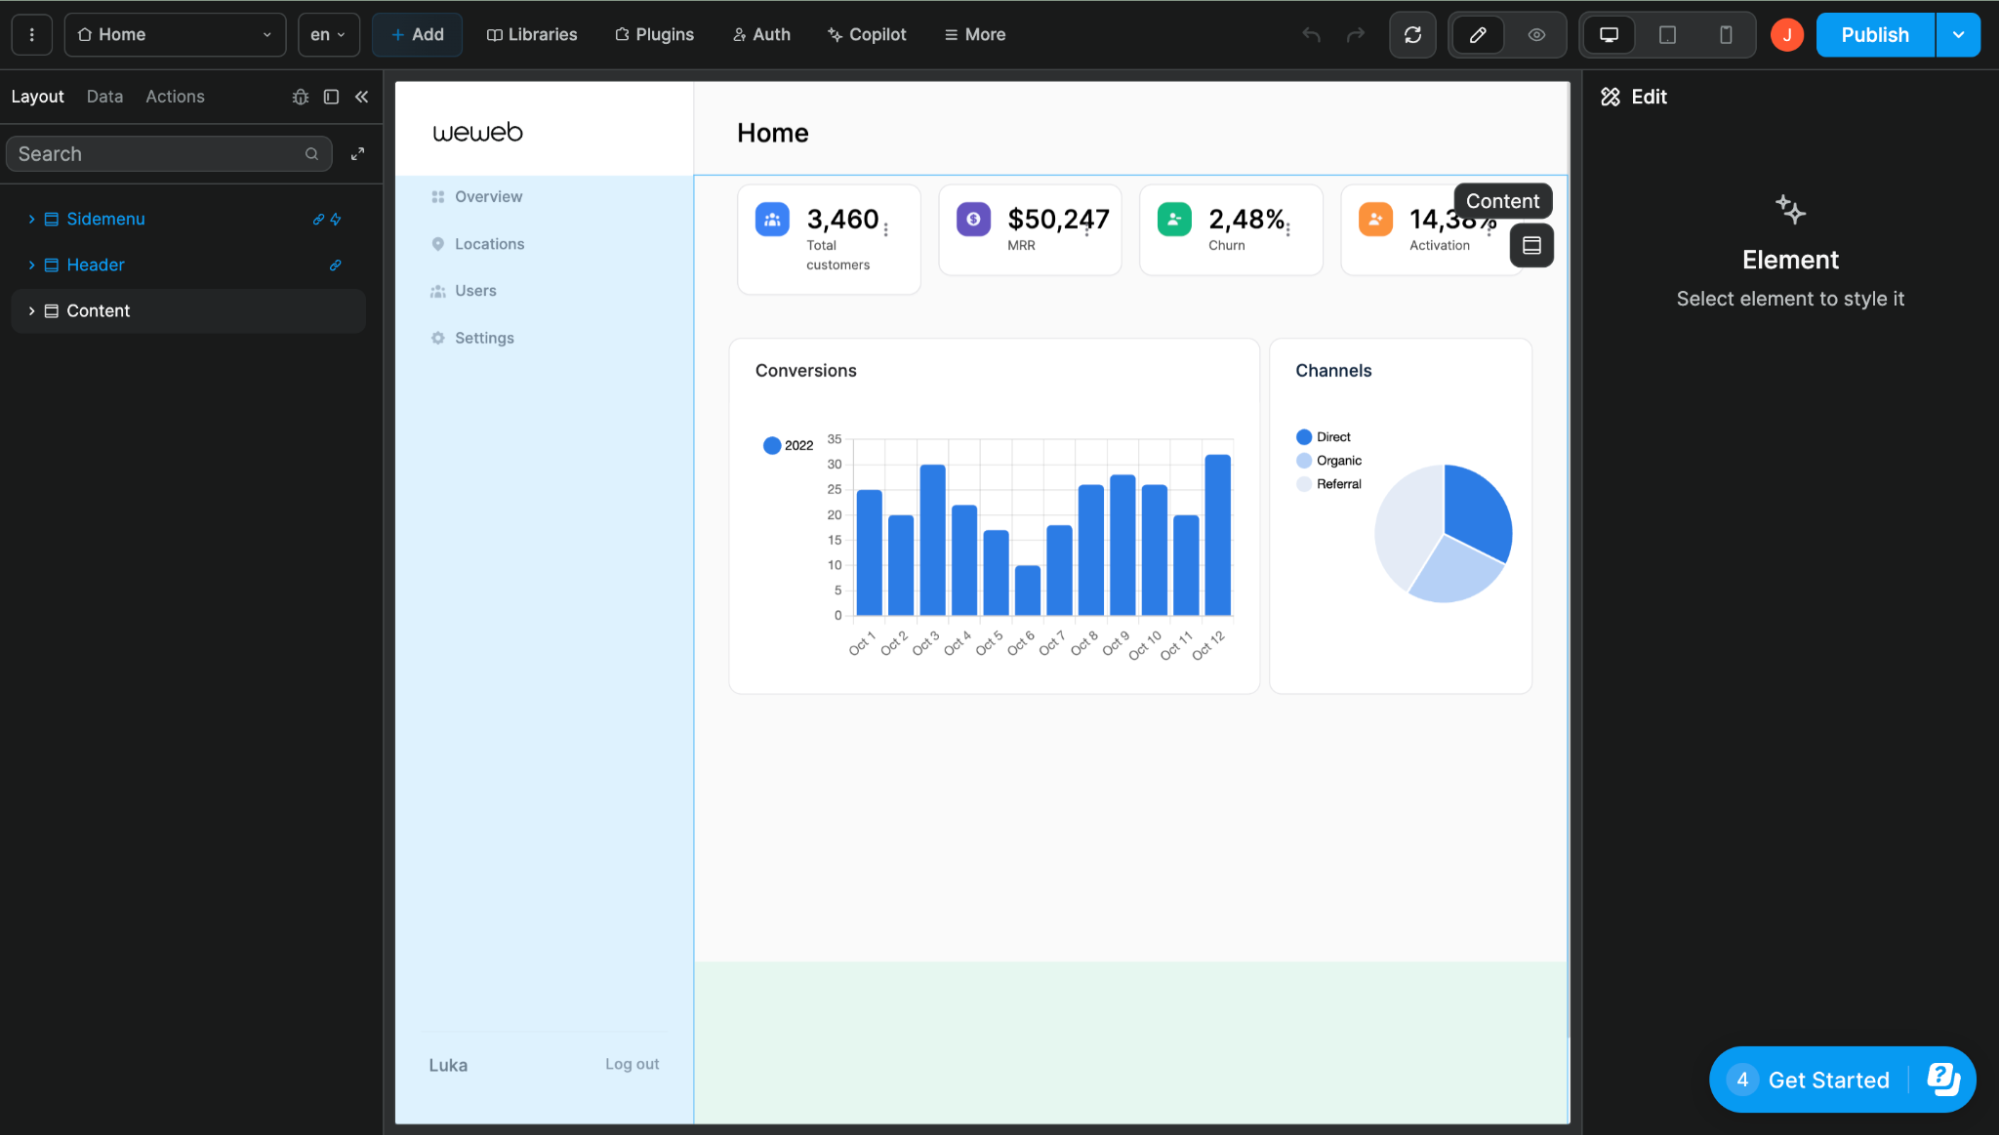Enable preview mode with the eye toggle
Image resolution: width=1999 pixels, height=1136 pixels.
click(x=1536, y=34)
